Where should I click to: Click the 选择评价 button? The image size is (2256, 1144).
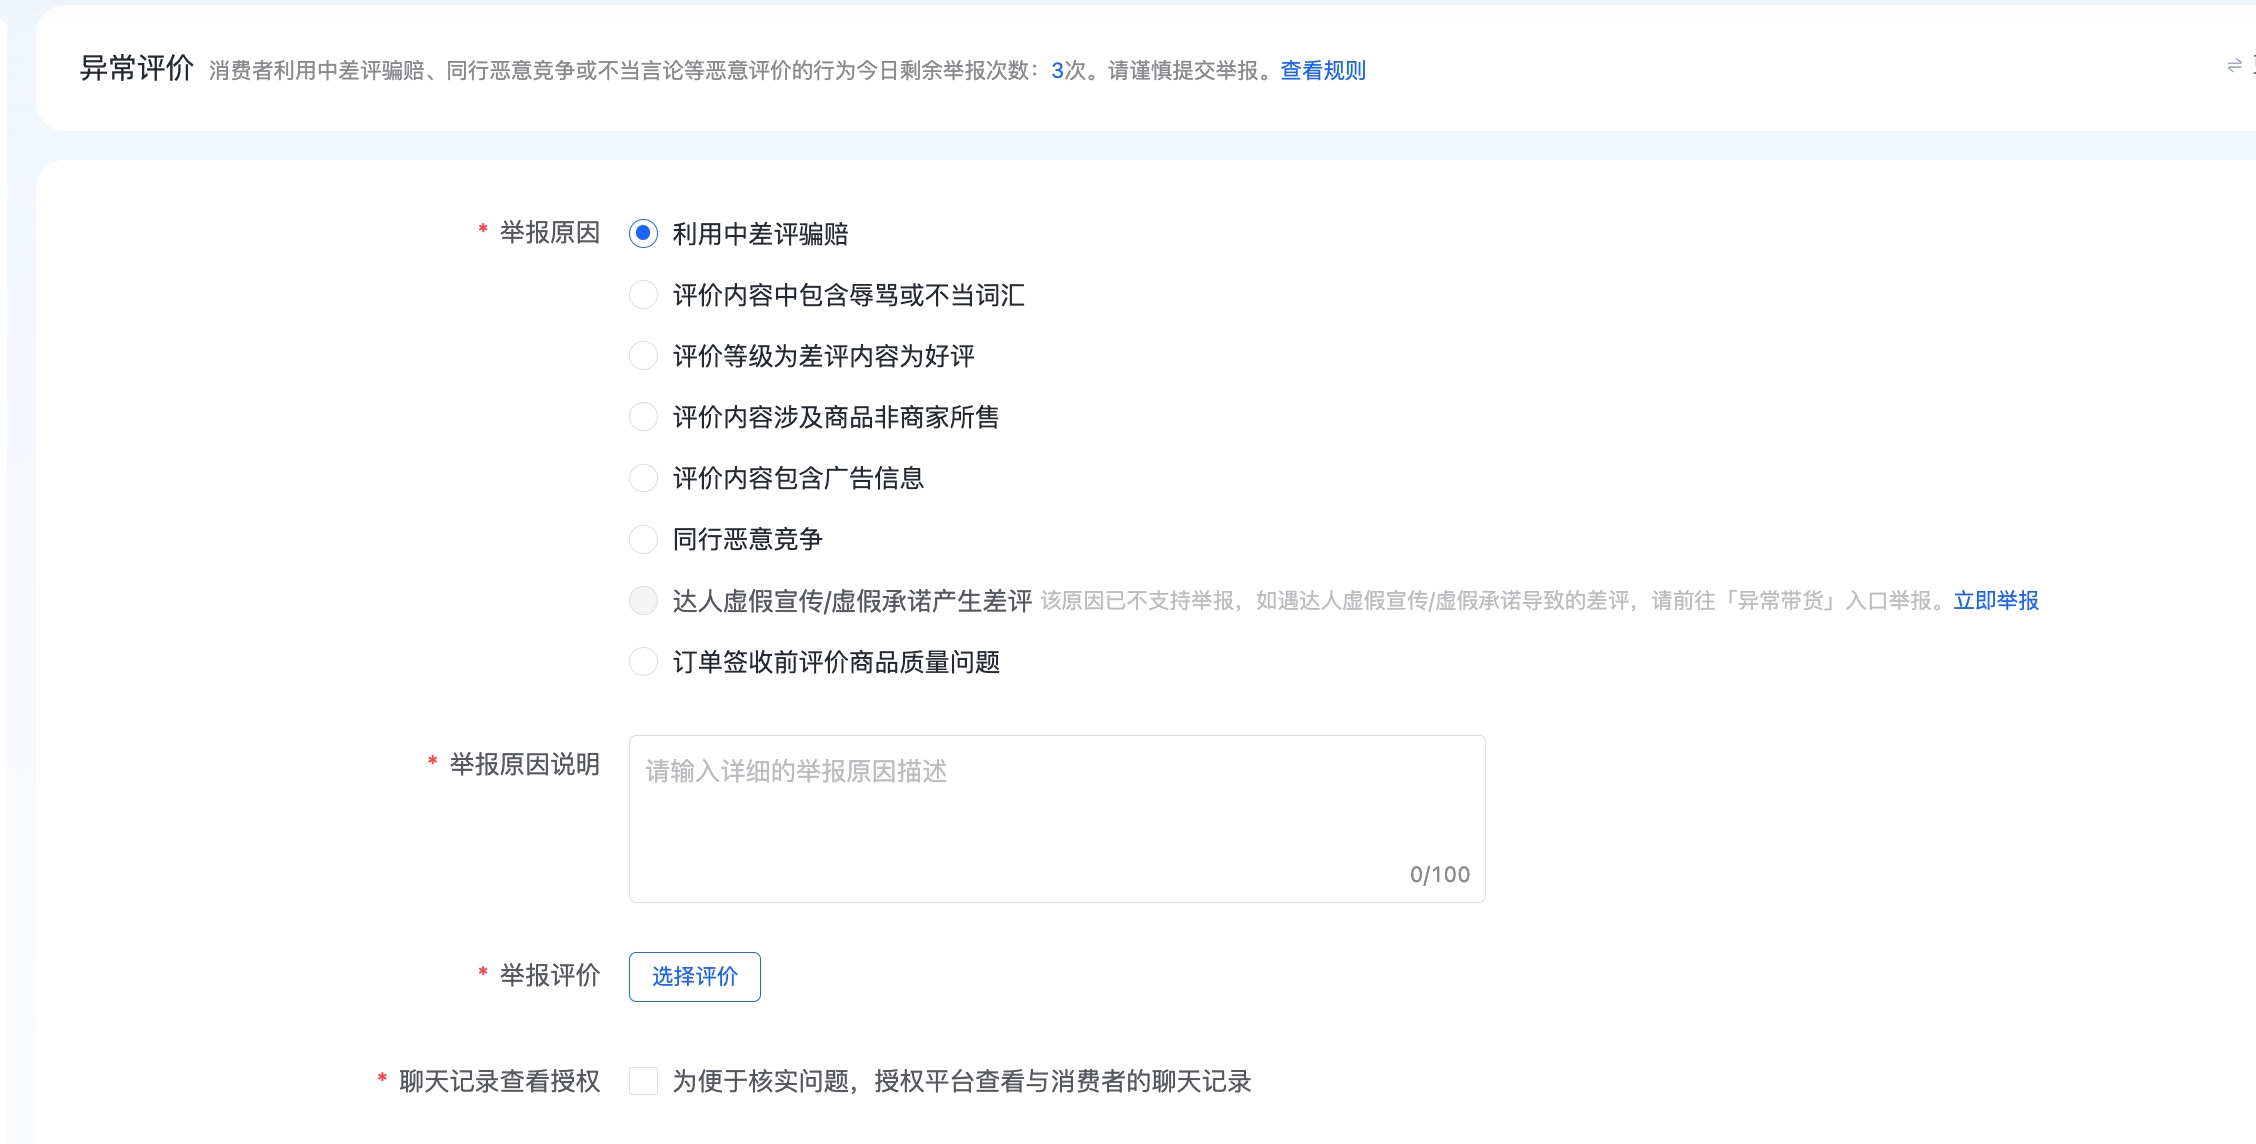tap(695, 976)
